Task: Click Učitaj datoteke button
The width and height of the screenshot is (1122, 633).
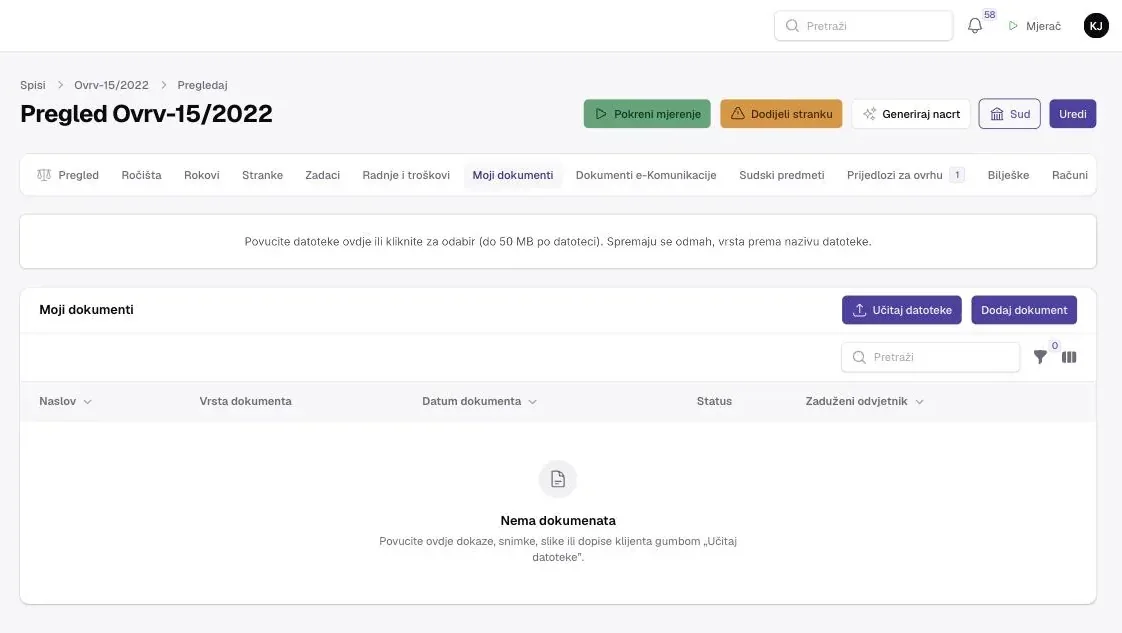Action: [902, 310]
